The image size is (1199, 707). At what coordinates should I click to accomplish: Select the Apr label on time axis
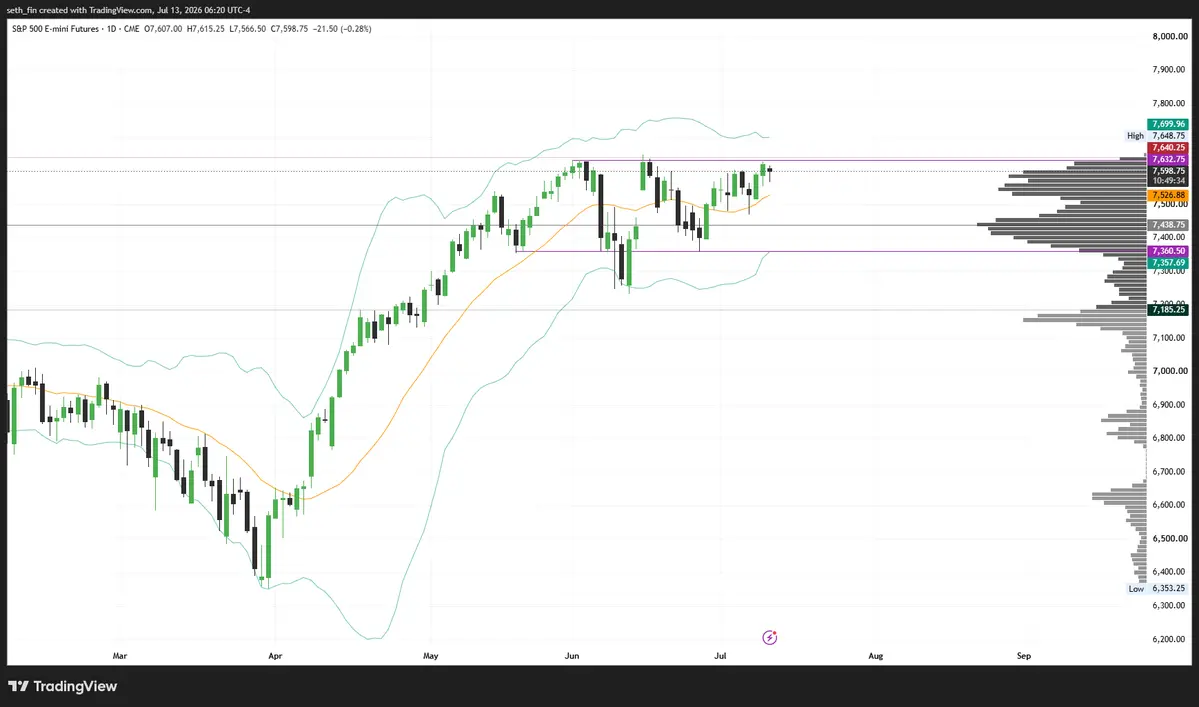tap(275, 656)
